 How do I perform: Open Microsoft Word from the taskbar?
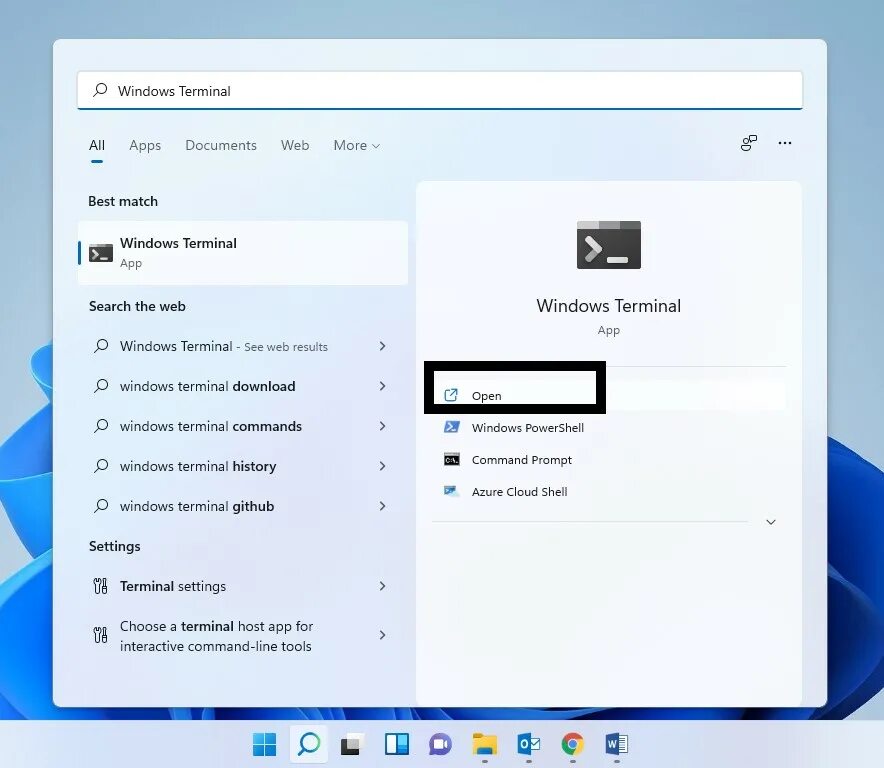tap(617, 744)
